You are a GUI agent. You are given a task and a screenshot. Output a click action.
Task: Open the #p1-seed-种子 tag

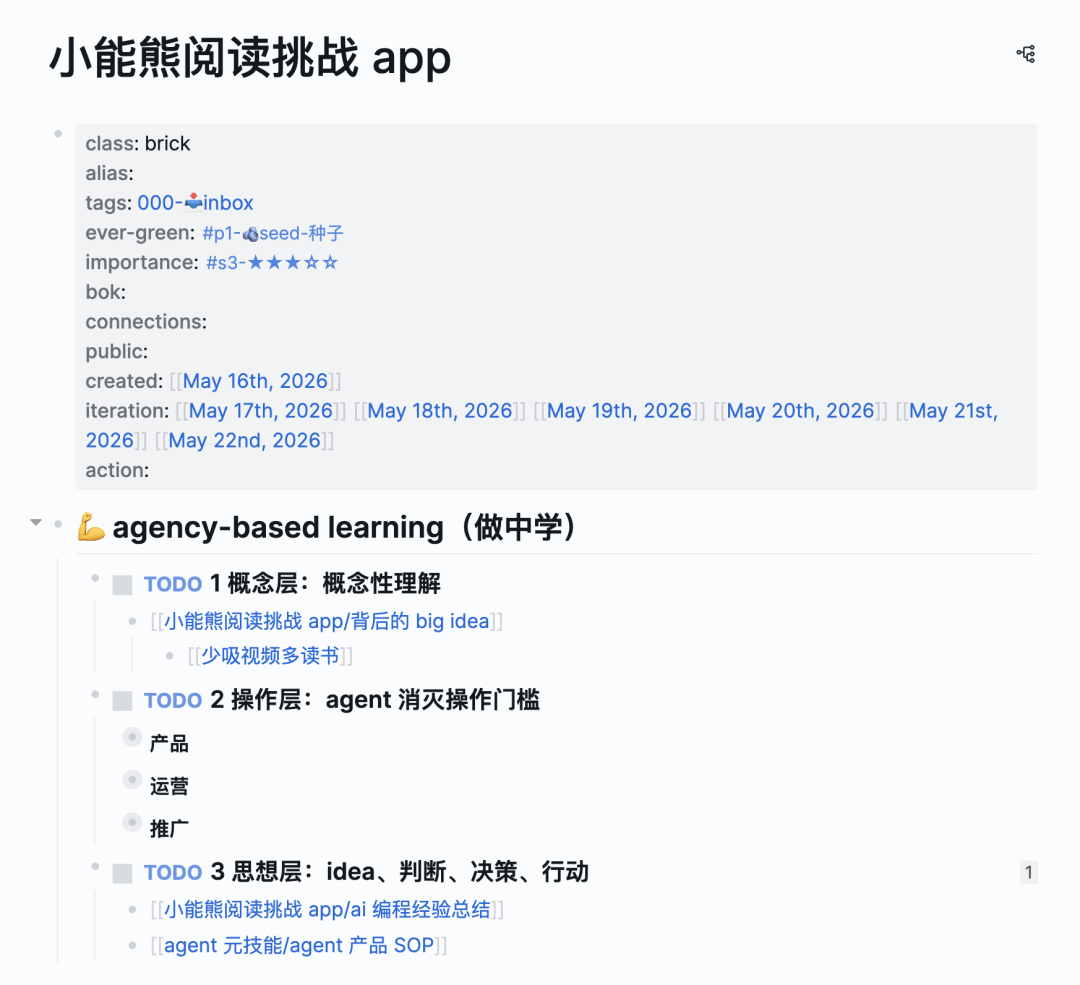tap(273, 233)
